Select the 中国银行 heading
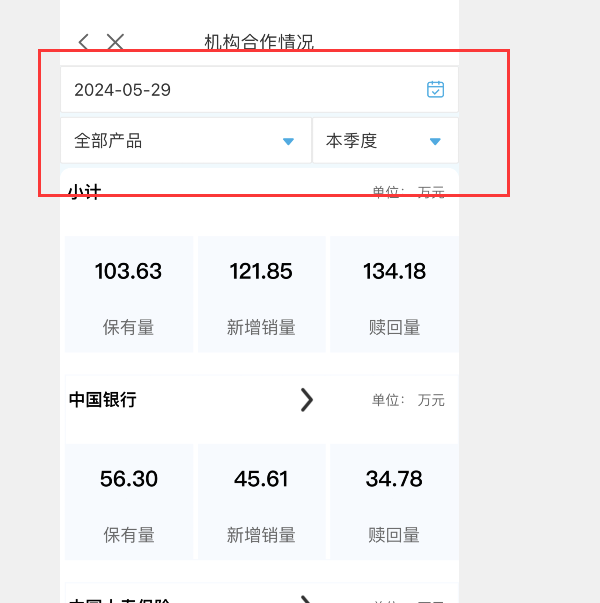This screenshot has width=600, height=603. coord(103,400)
